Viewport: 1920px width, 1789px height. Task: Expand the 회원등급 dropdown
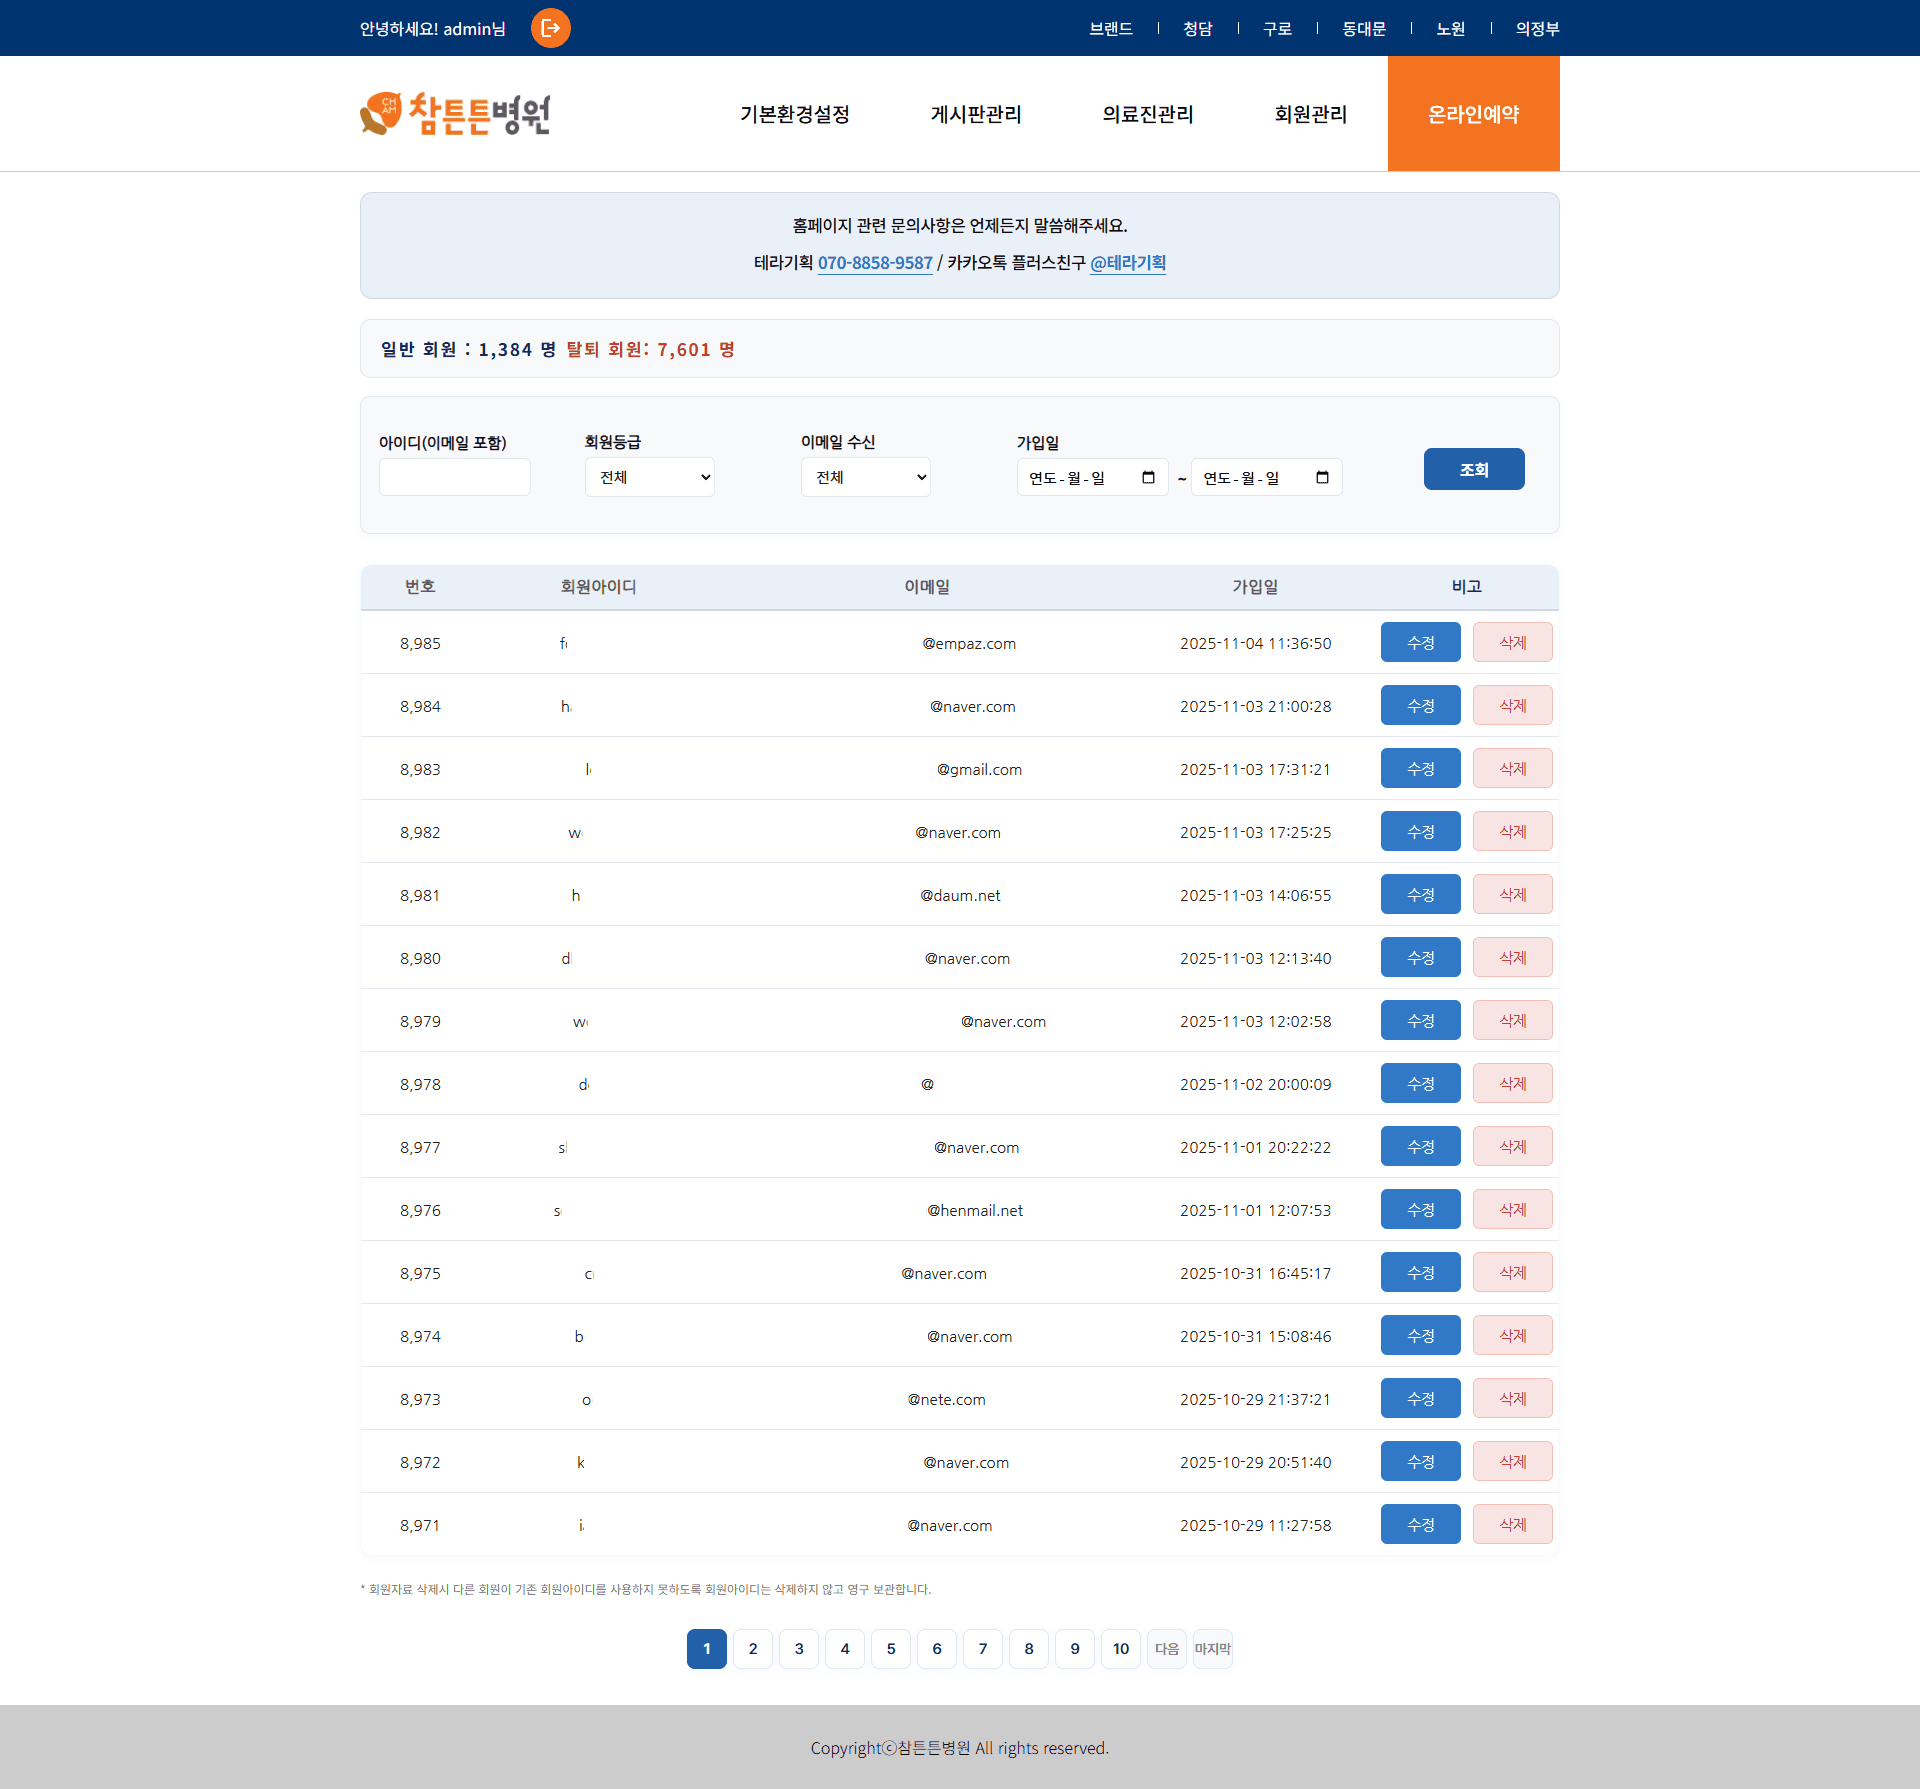649,477
